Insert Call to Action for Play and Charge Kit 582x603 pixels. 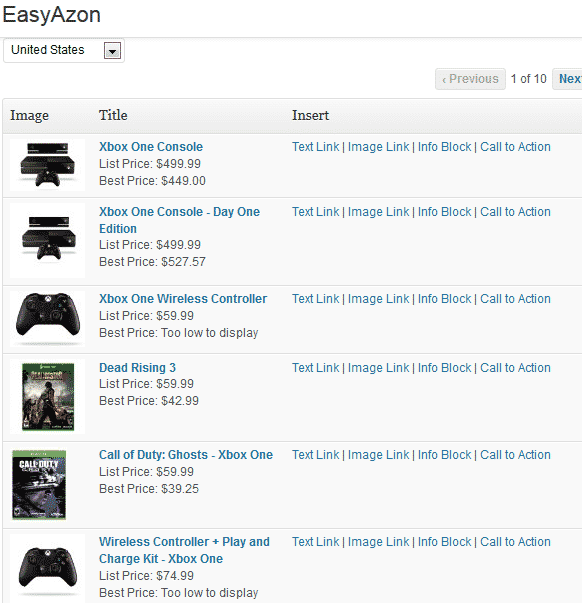(x=515, y=541)
